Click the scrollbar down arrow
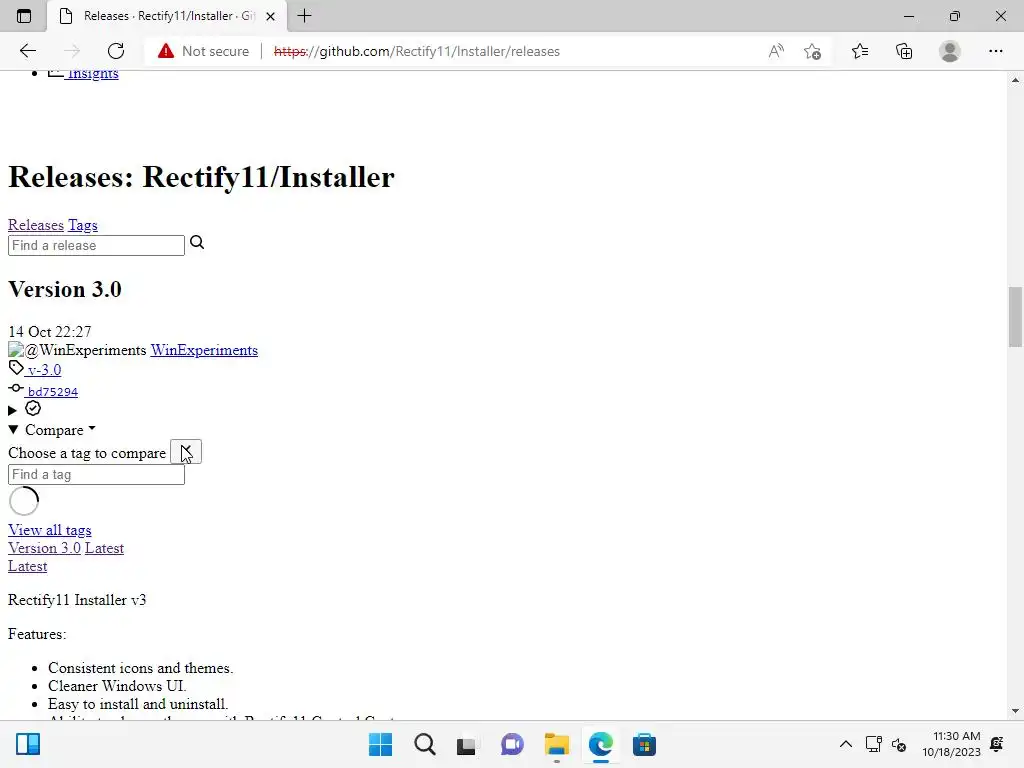 click(x=1015, y=711)
